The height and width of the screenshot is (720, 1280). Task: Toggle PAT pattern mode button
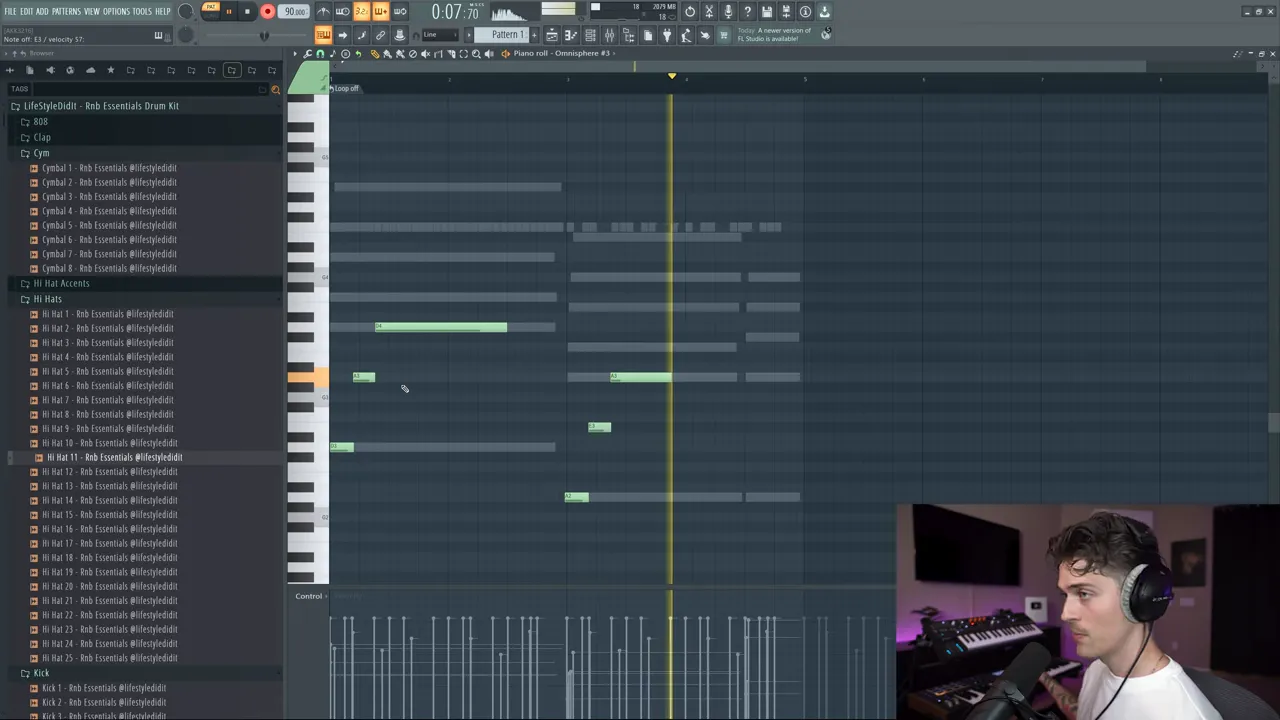tap(210, 8)
